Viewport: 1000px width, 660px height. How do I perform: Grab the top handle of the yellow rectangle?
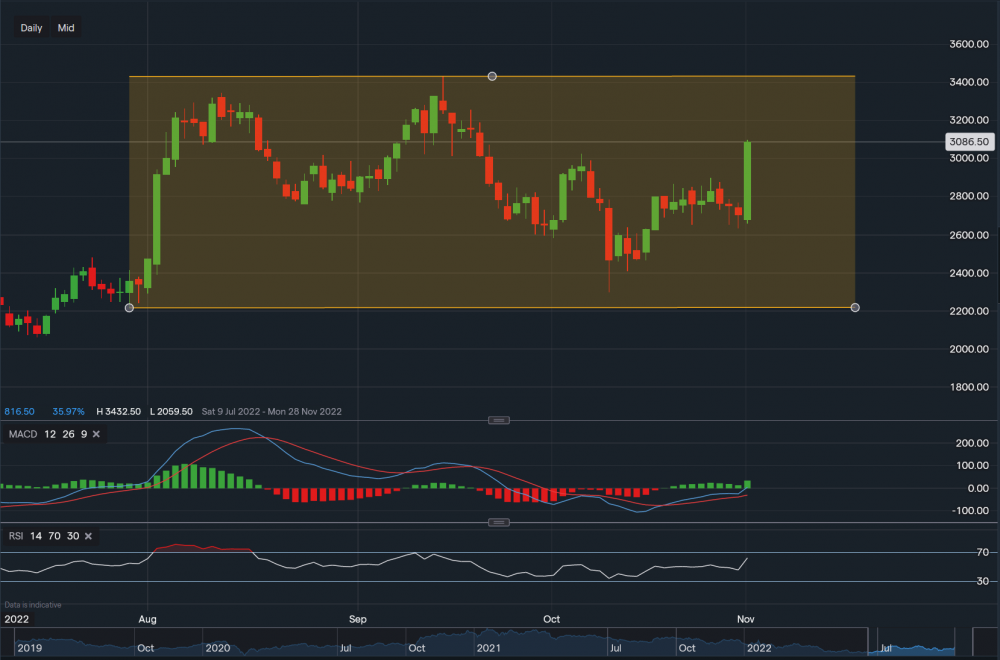[x=492, y=76]
